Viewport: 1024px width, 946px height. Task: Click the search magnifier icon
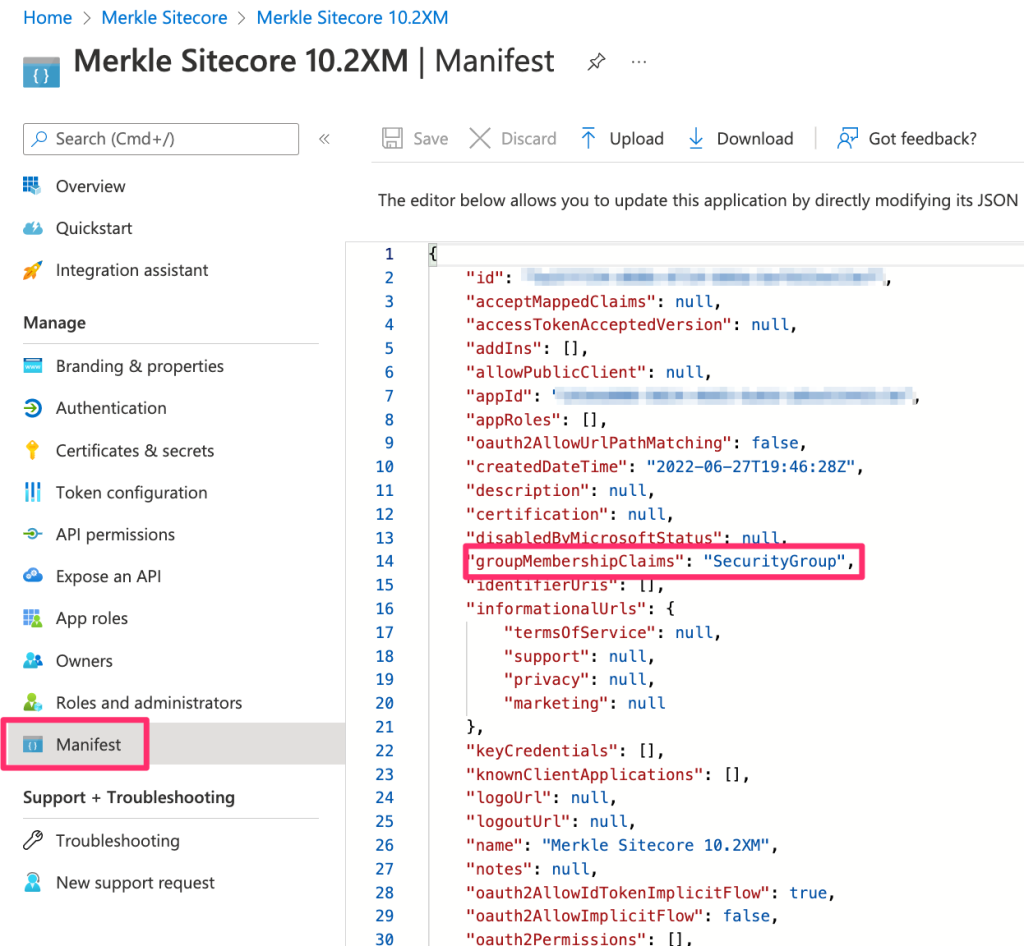click(40, 138)
